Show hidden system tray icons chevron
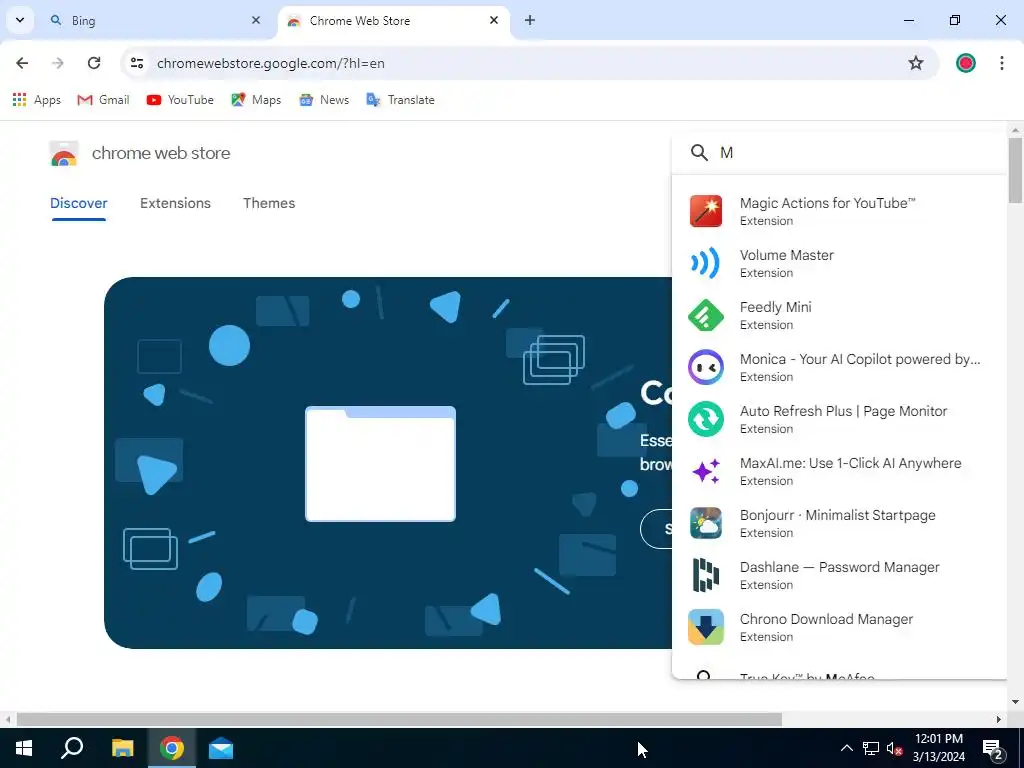Screen dimensions: 1024x768 coord(846,748)
